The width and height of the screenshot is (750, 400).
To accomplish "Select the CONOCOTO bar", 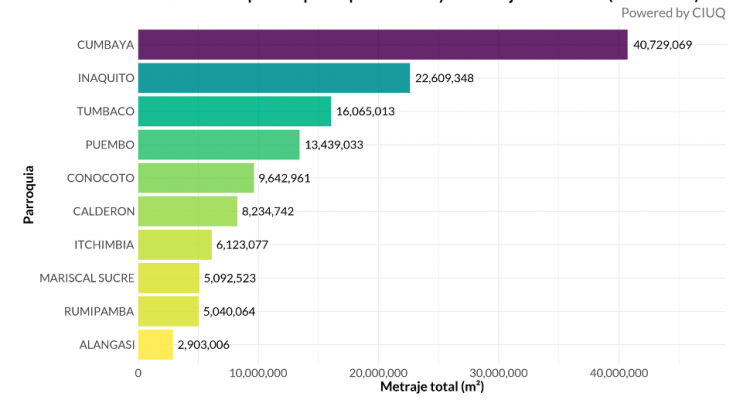I will 196,178.
